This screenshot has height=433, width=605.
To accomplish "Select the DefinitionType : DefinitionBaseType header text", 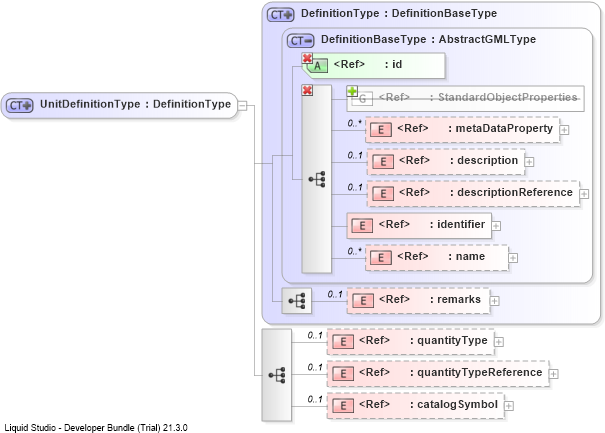I will 399,14.
